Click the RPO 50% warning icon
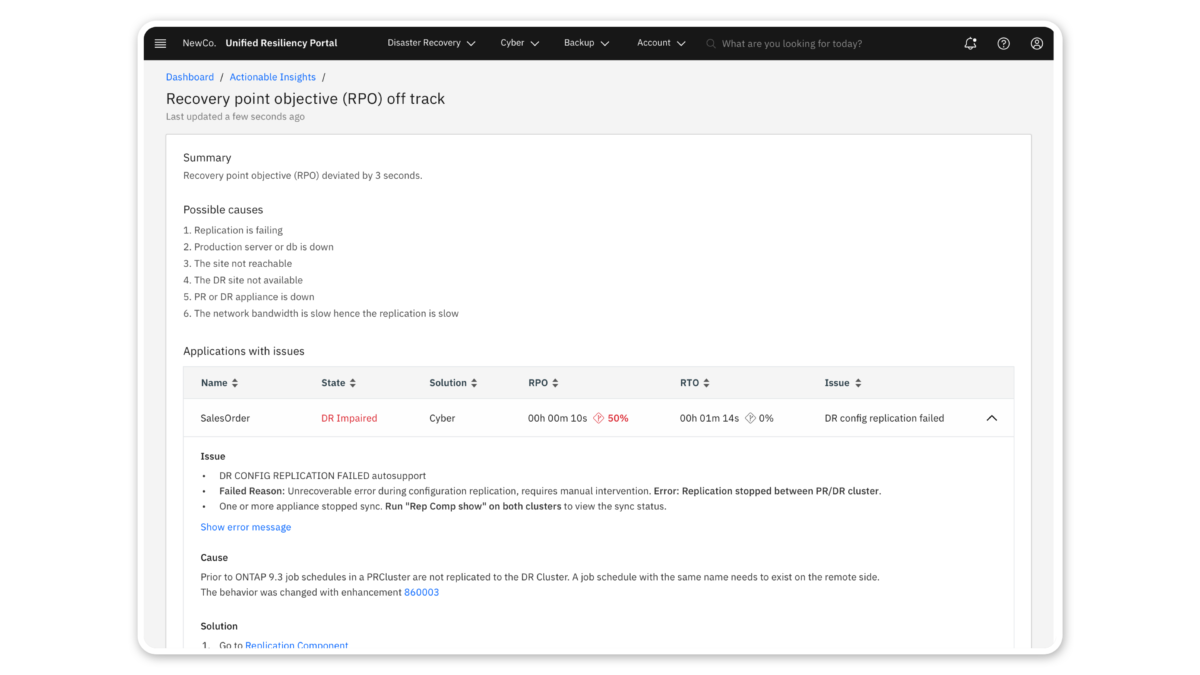 click(x=599, y=418)
